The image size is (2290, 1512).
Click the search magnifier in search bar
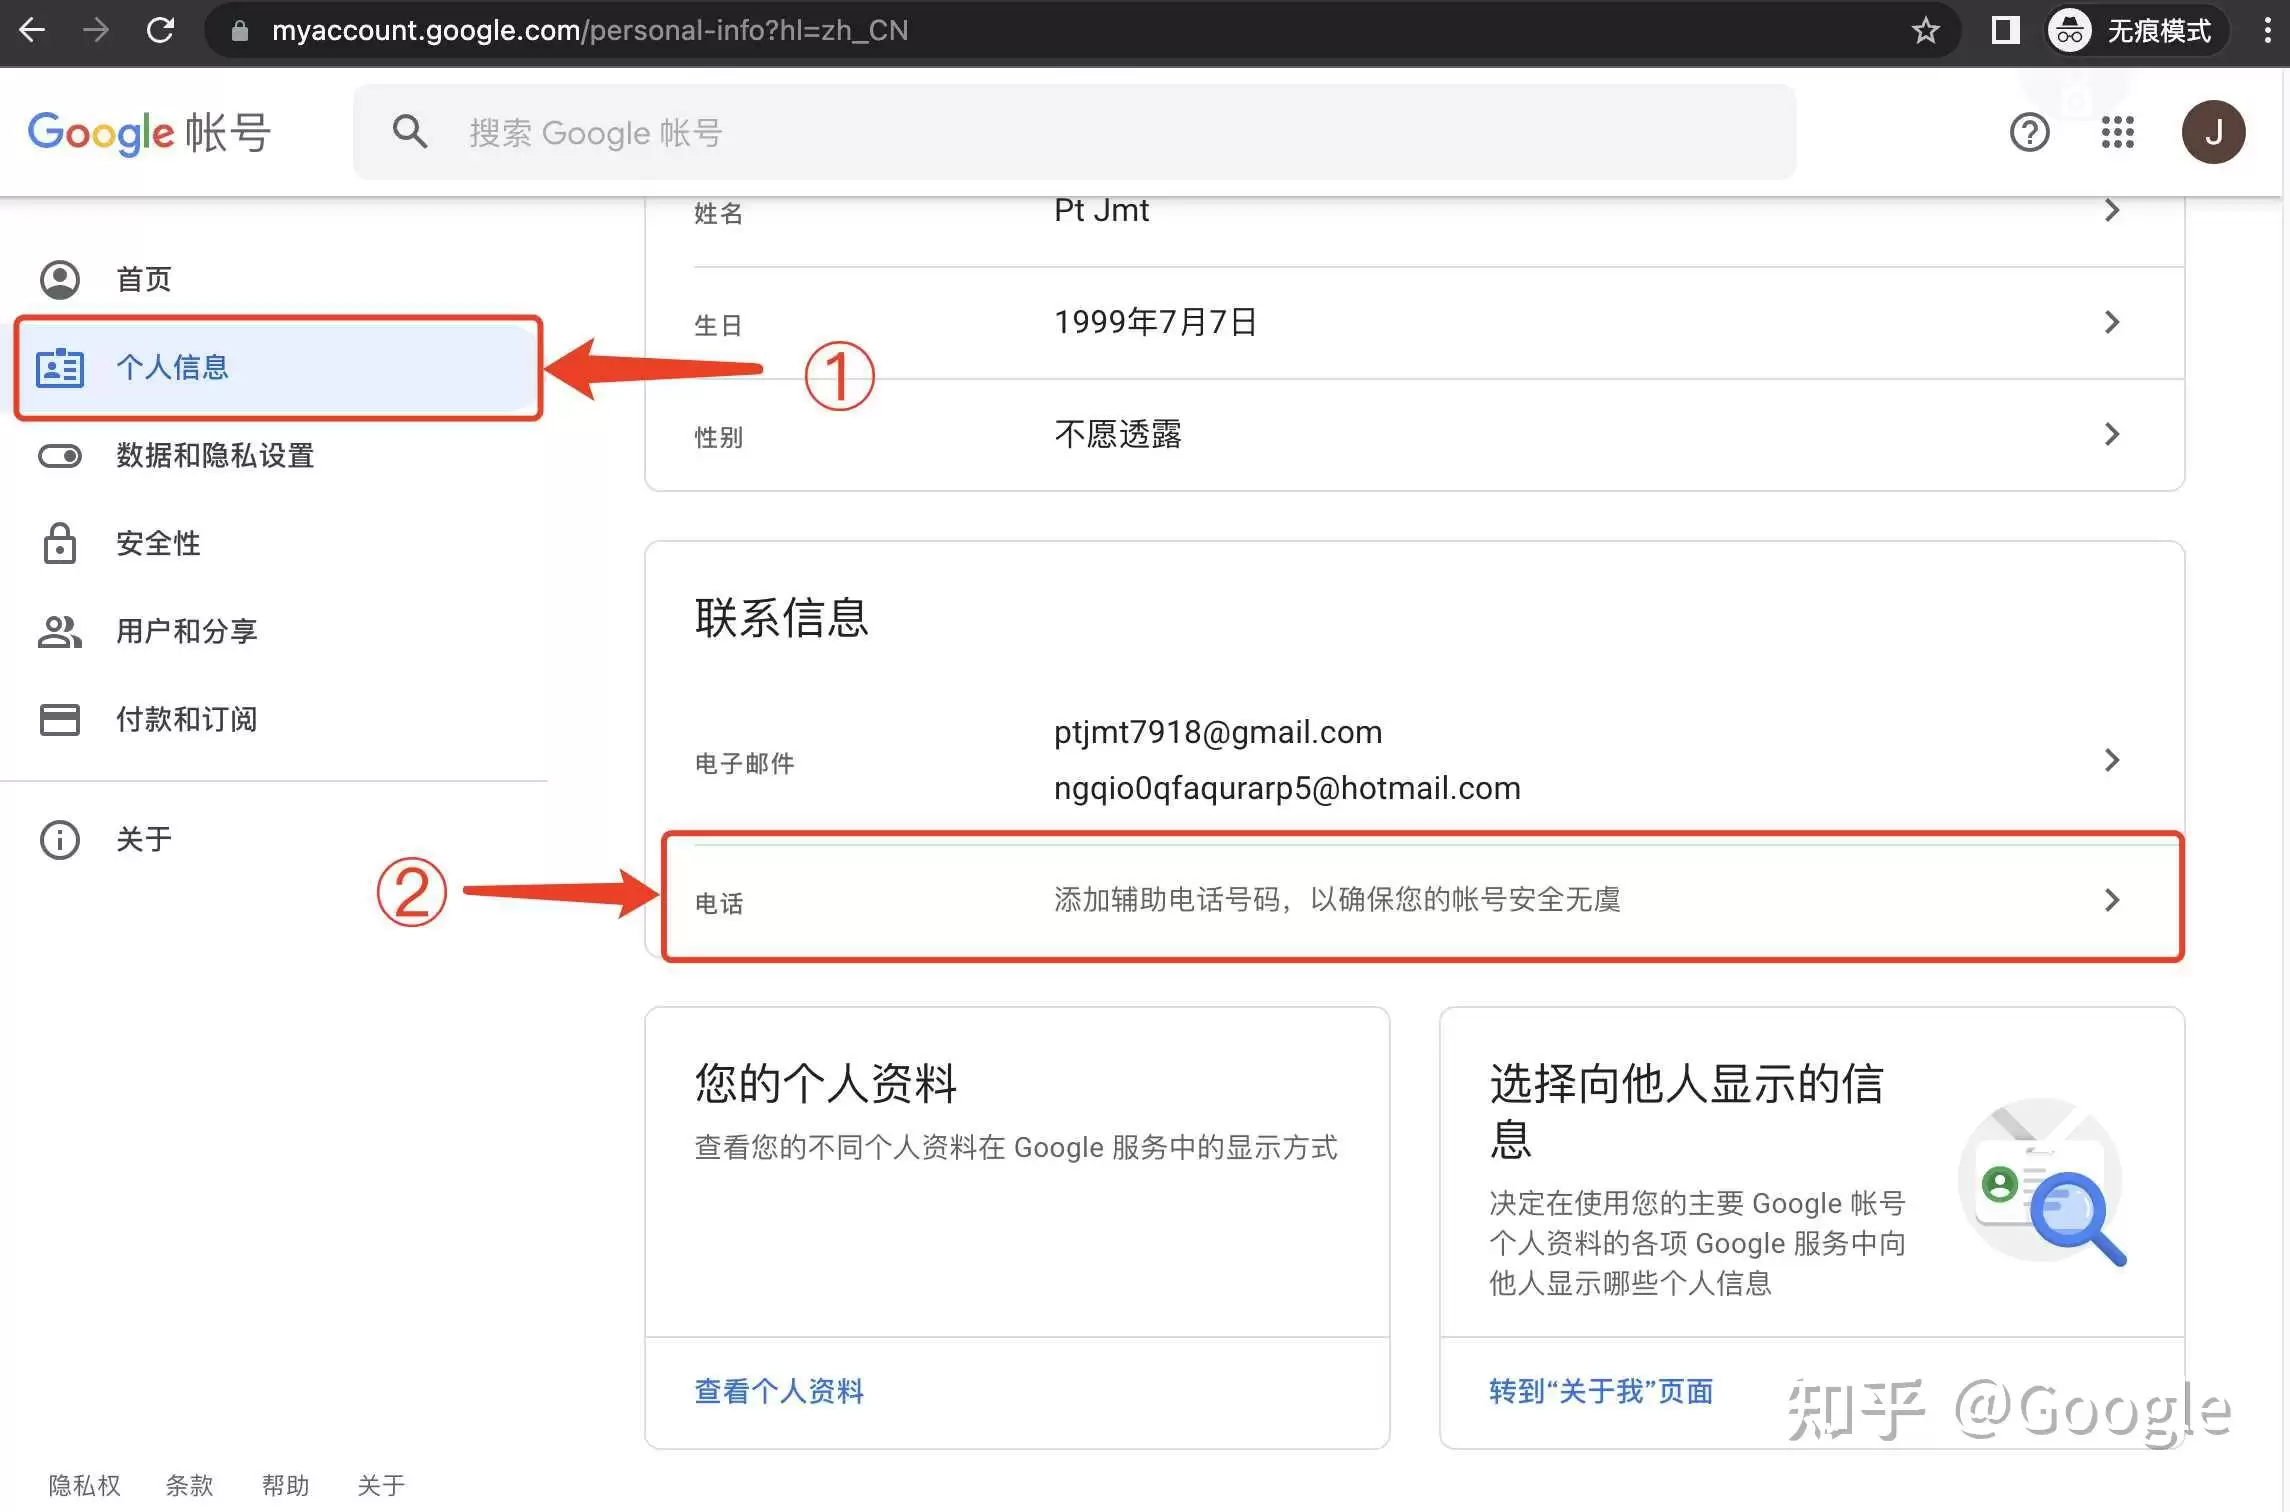click(x=409, y=131)
